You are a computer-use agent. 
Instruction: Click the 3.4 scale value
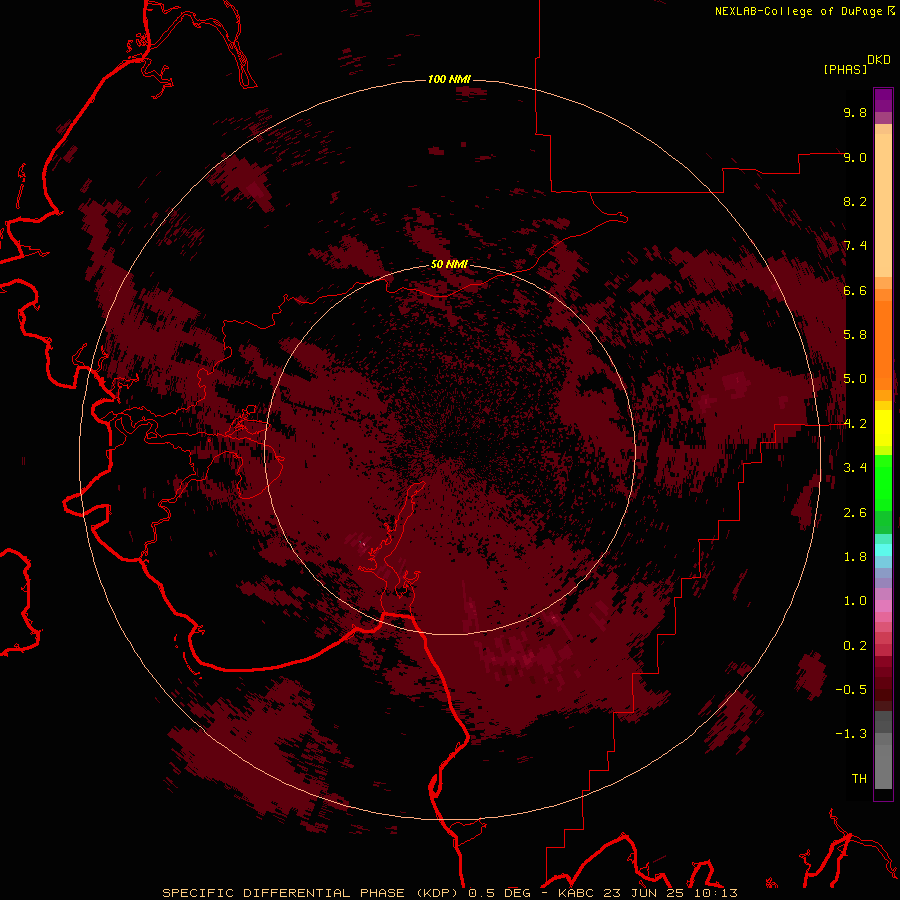855,468
